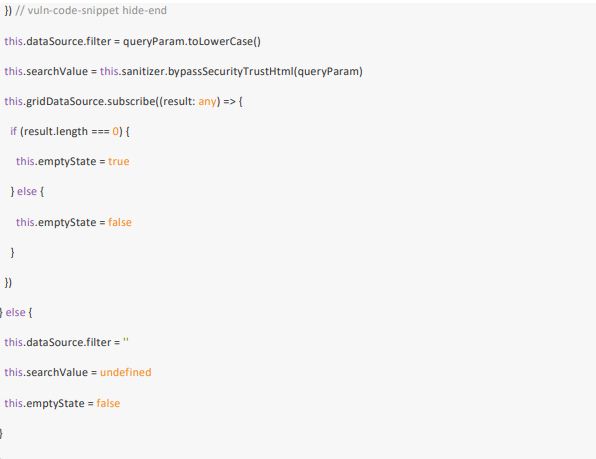This screenshot has width=596, height=459.
Task: Click the vuln-code-snippet hide-end comment
Action: pos(91,10)
